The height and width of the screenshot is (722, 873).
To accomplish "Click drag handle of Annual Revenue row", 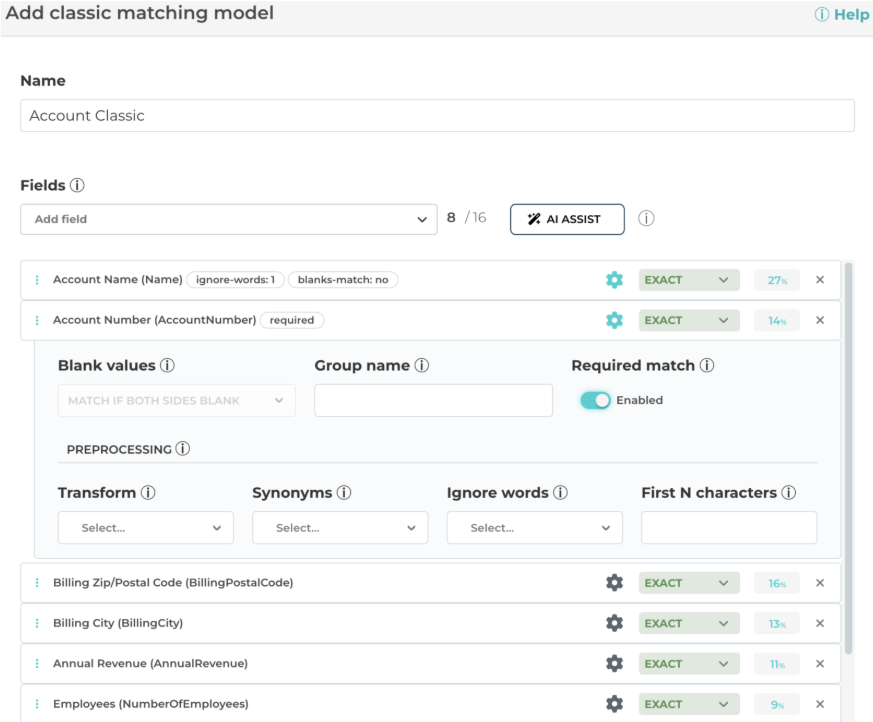I will [37, 664].
